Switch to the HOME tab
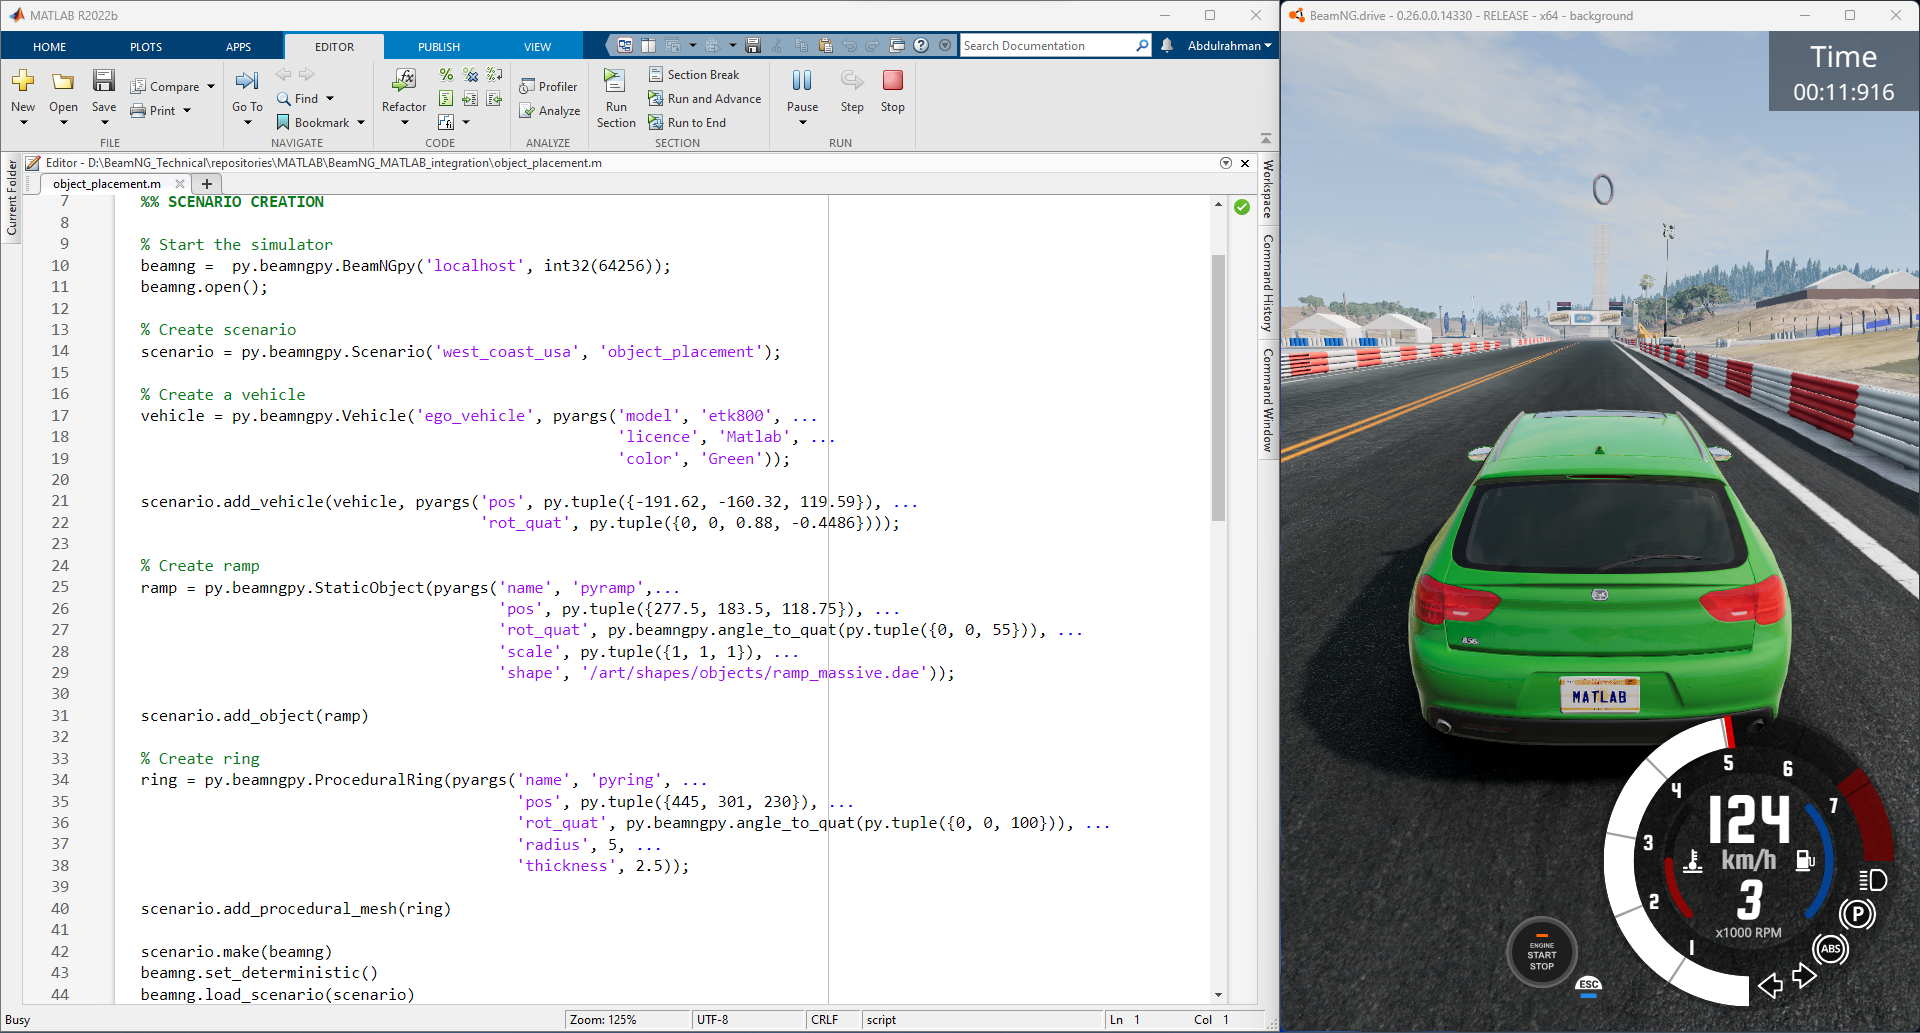The height and width of the screenshot is (1033, 1920). (49, 47)
